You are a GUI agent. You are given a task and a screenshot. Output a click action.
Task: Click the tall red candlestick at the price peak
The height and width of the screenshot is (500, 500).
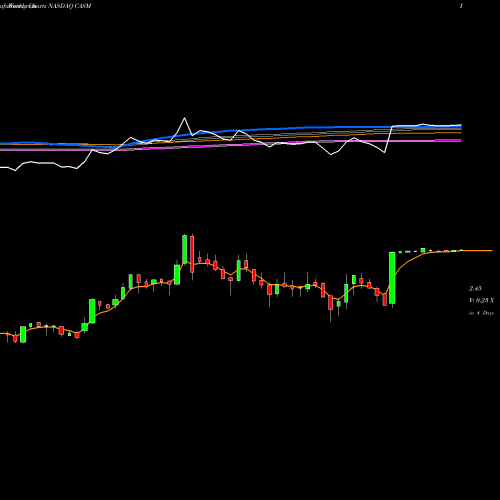192,254
